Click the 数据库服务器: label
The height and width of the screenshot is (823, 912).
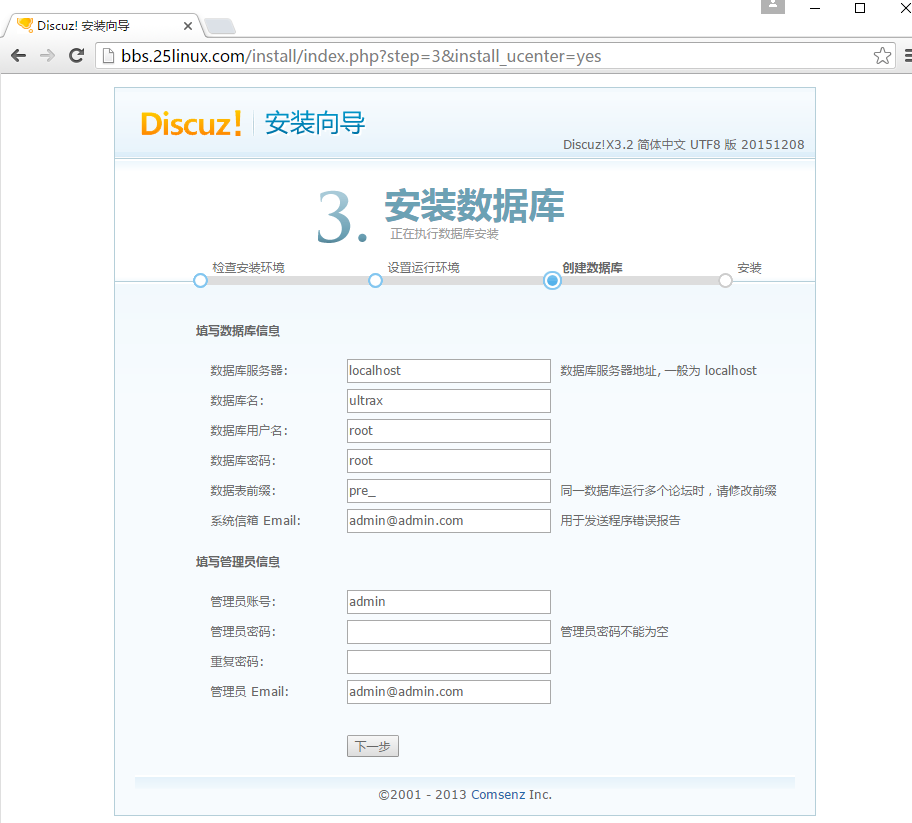tap(249, 371)
